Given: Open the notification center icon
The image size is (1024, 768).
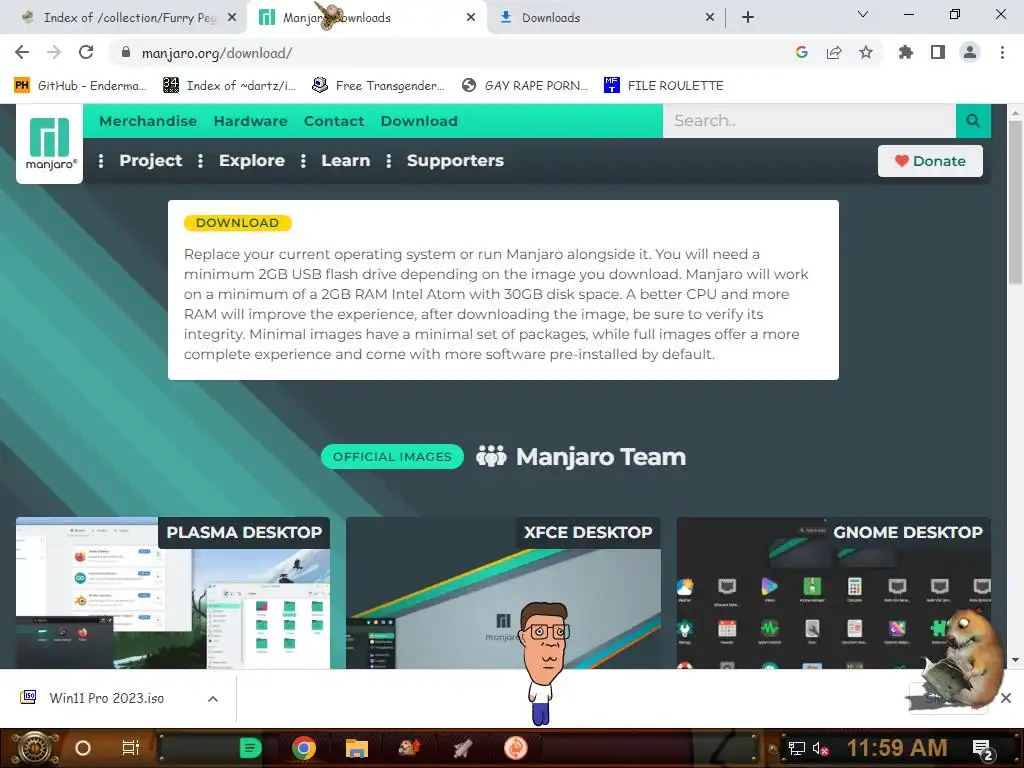Looking at the screenshot, I should tap(983, 749).
